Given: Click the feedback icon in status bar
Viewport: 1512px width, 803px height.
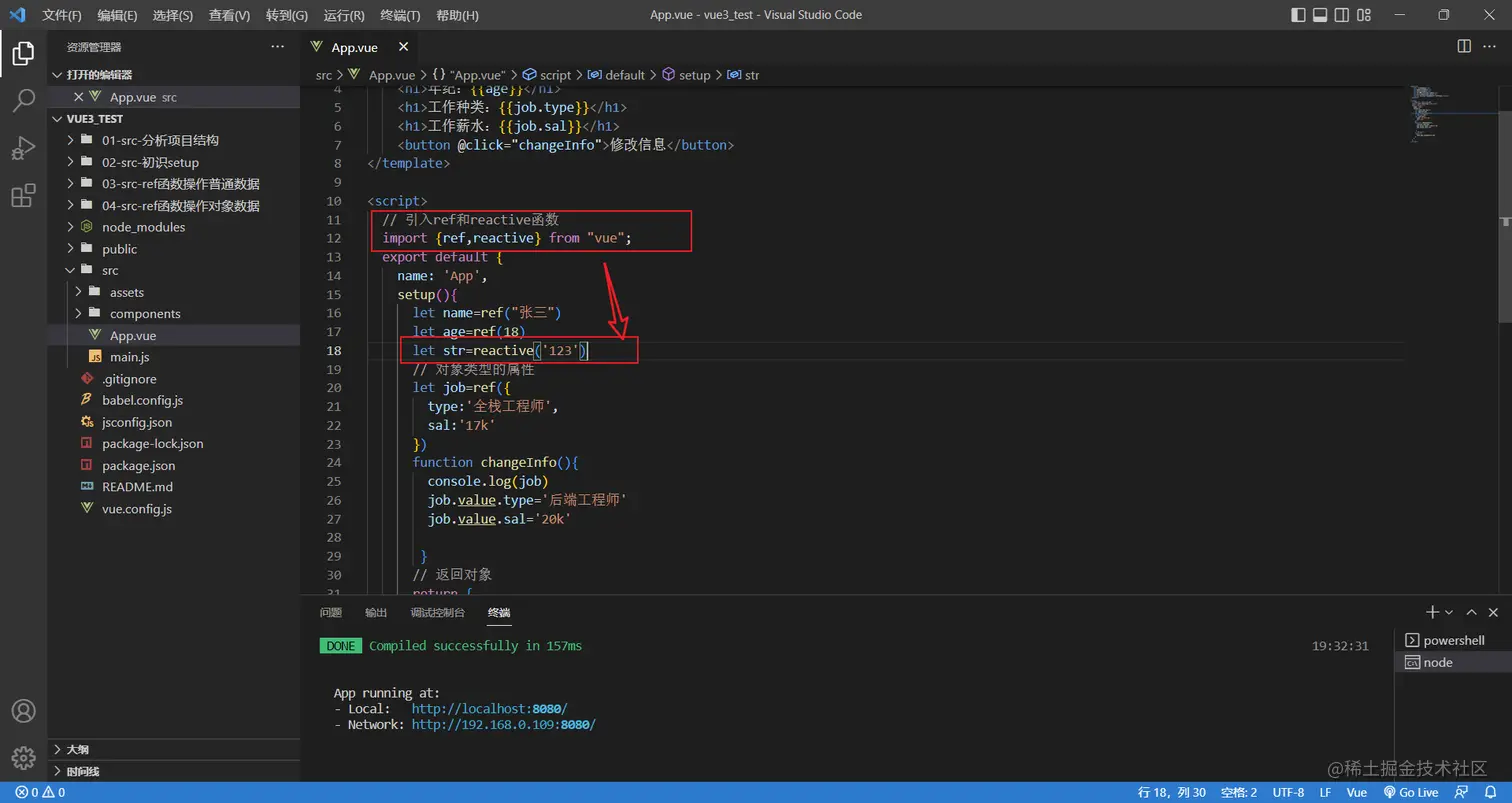Looking at the screenshot, I should (x=1463, y=792).
